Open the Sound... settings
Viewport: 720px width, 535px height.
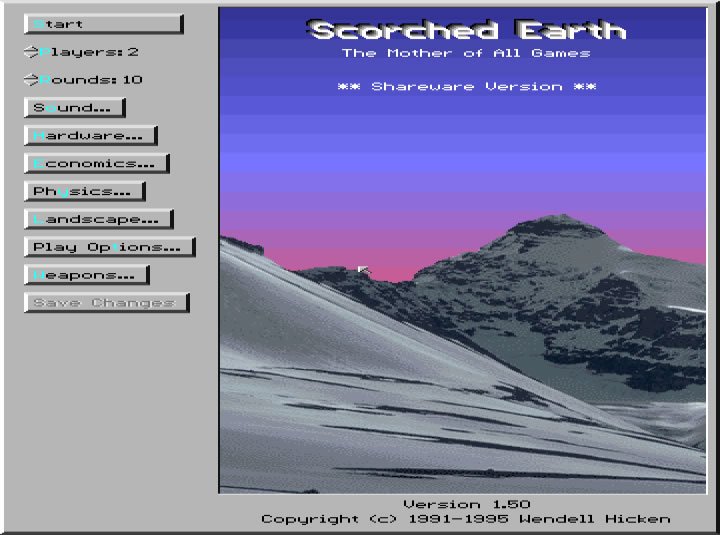[75, 107]
